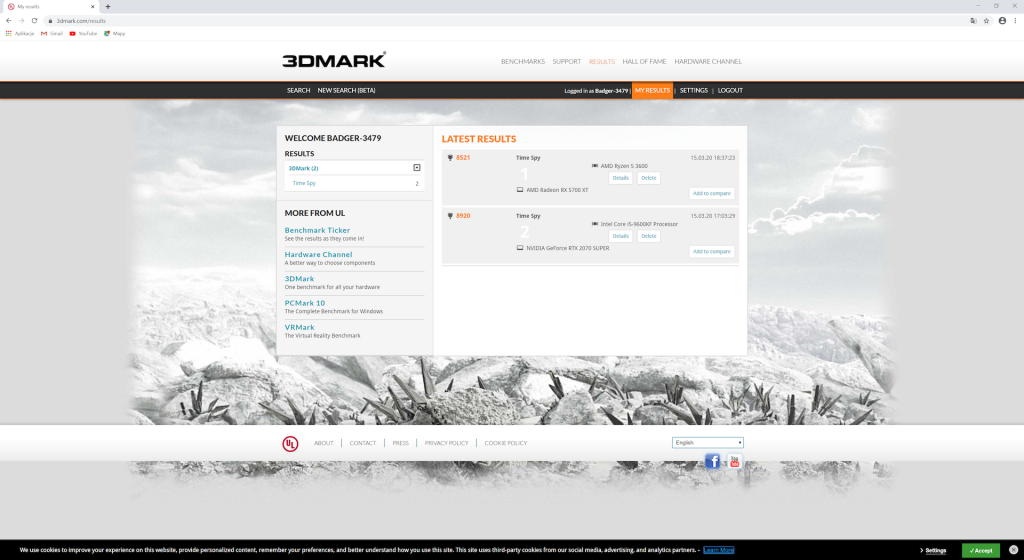Click Details for the AMD Ryzen 5 3600 result
This screenshot has width=1024, height=560.
pyautogui.click(x=621, y=178)
